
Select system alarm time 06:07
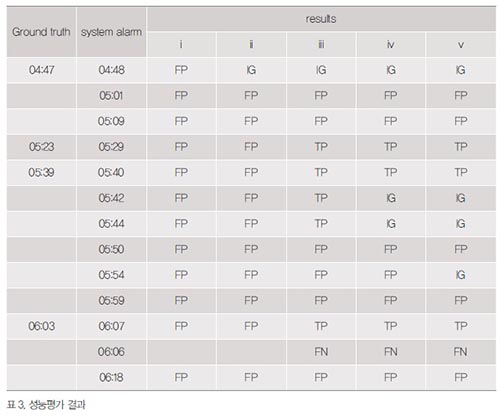111,326
